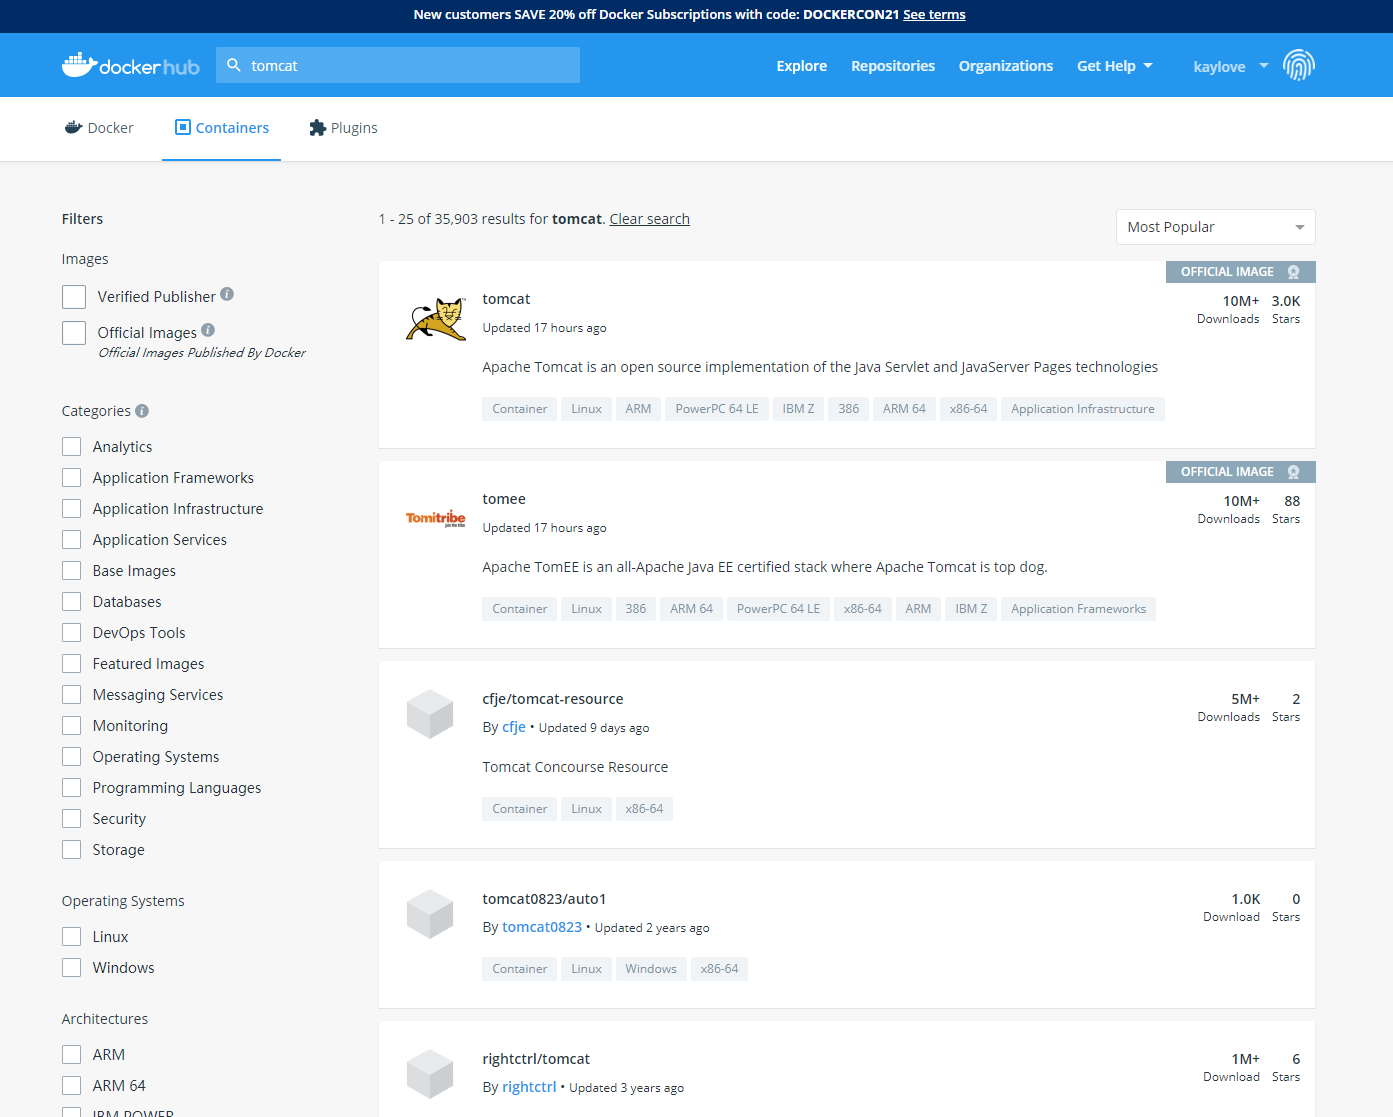
Task: Open Organizations in the top navigation
Action: click(1006, 66)
